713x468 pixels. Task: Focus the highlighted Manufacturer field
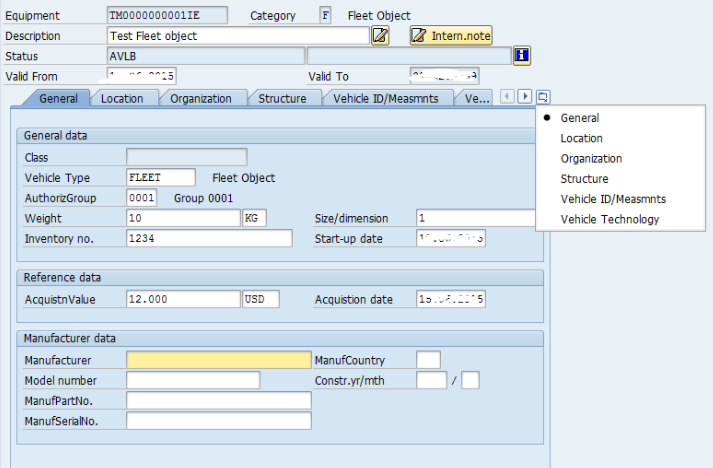click(x=219, y=360)
